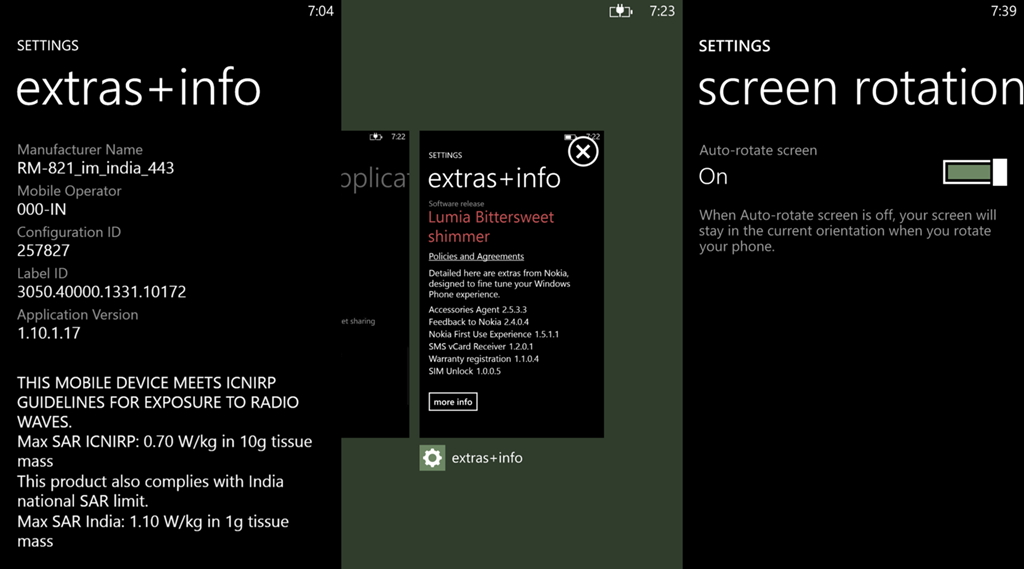Open Policies and Agreements link
The width and height of the screenshot is (1024, 569).
coord(476,257)
